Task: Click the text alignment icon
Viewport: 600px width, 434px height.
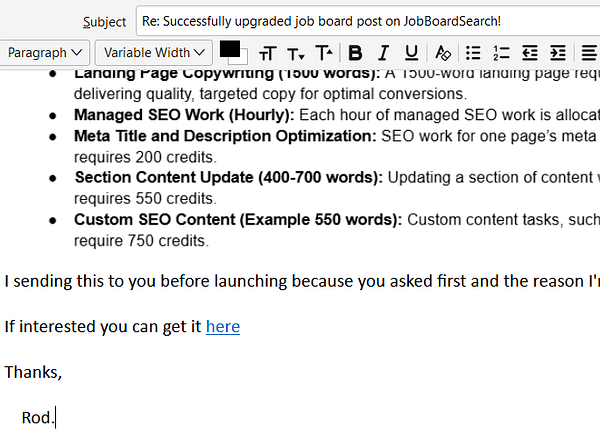Action: [588, 53]
